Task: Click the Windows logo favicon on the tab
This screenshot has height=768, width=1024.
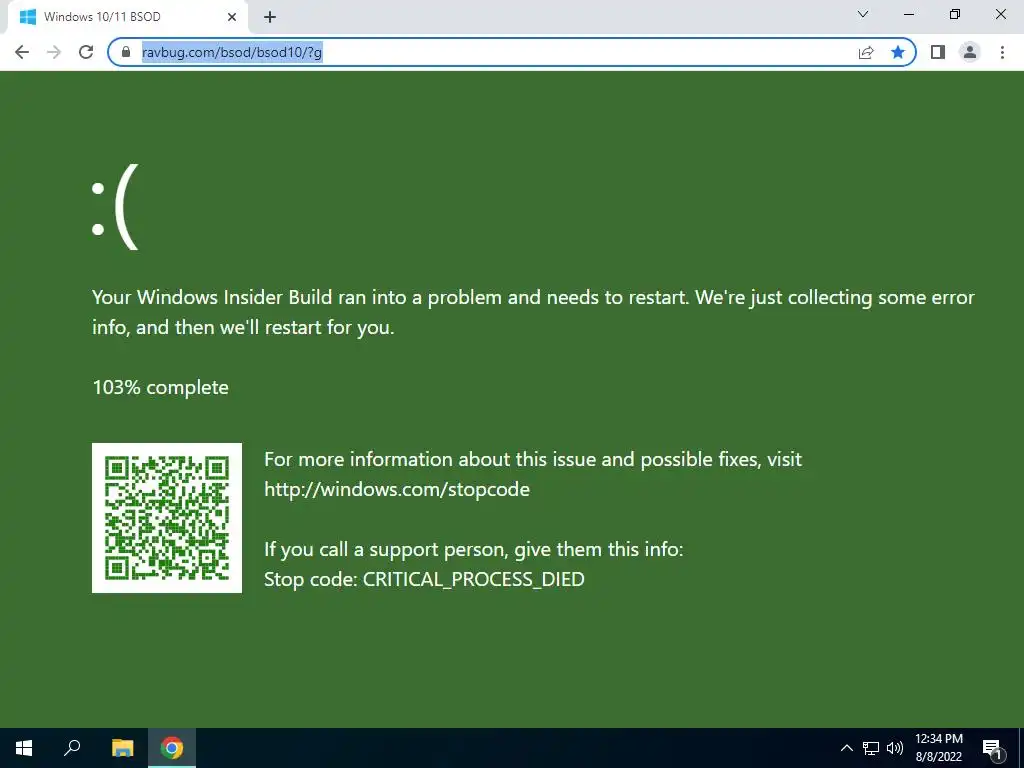Action: [x=27, y=17]
